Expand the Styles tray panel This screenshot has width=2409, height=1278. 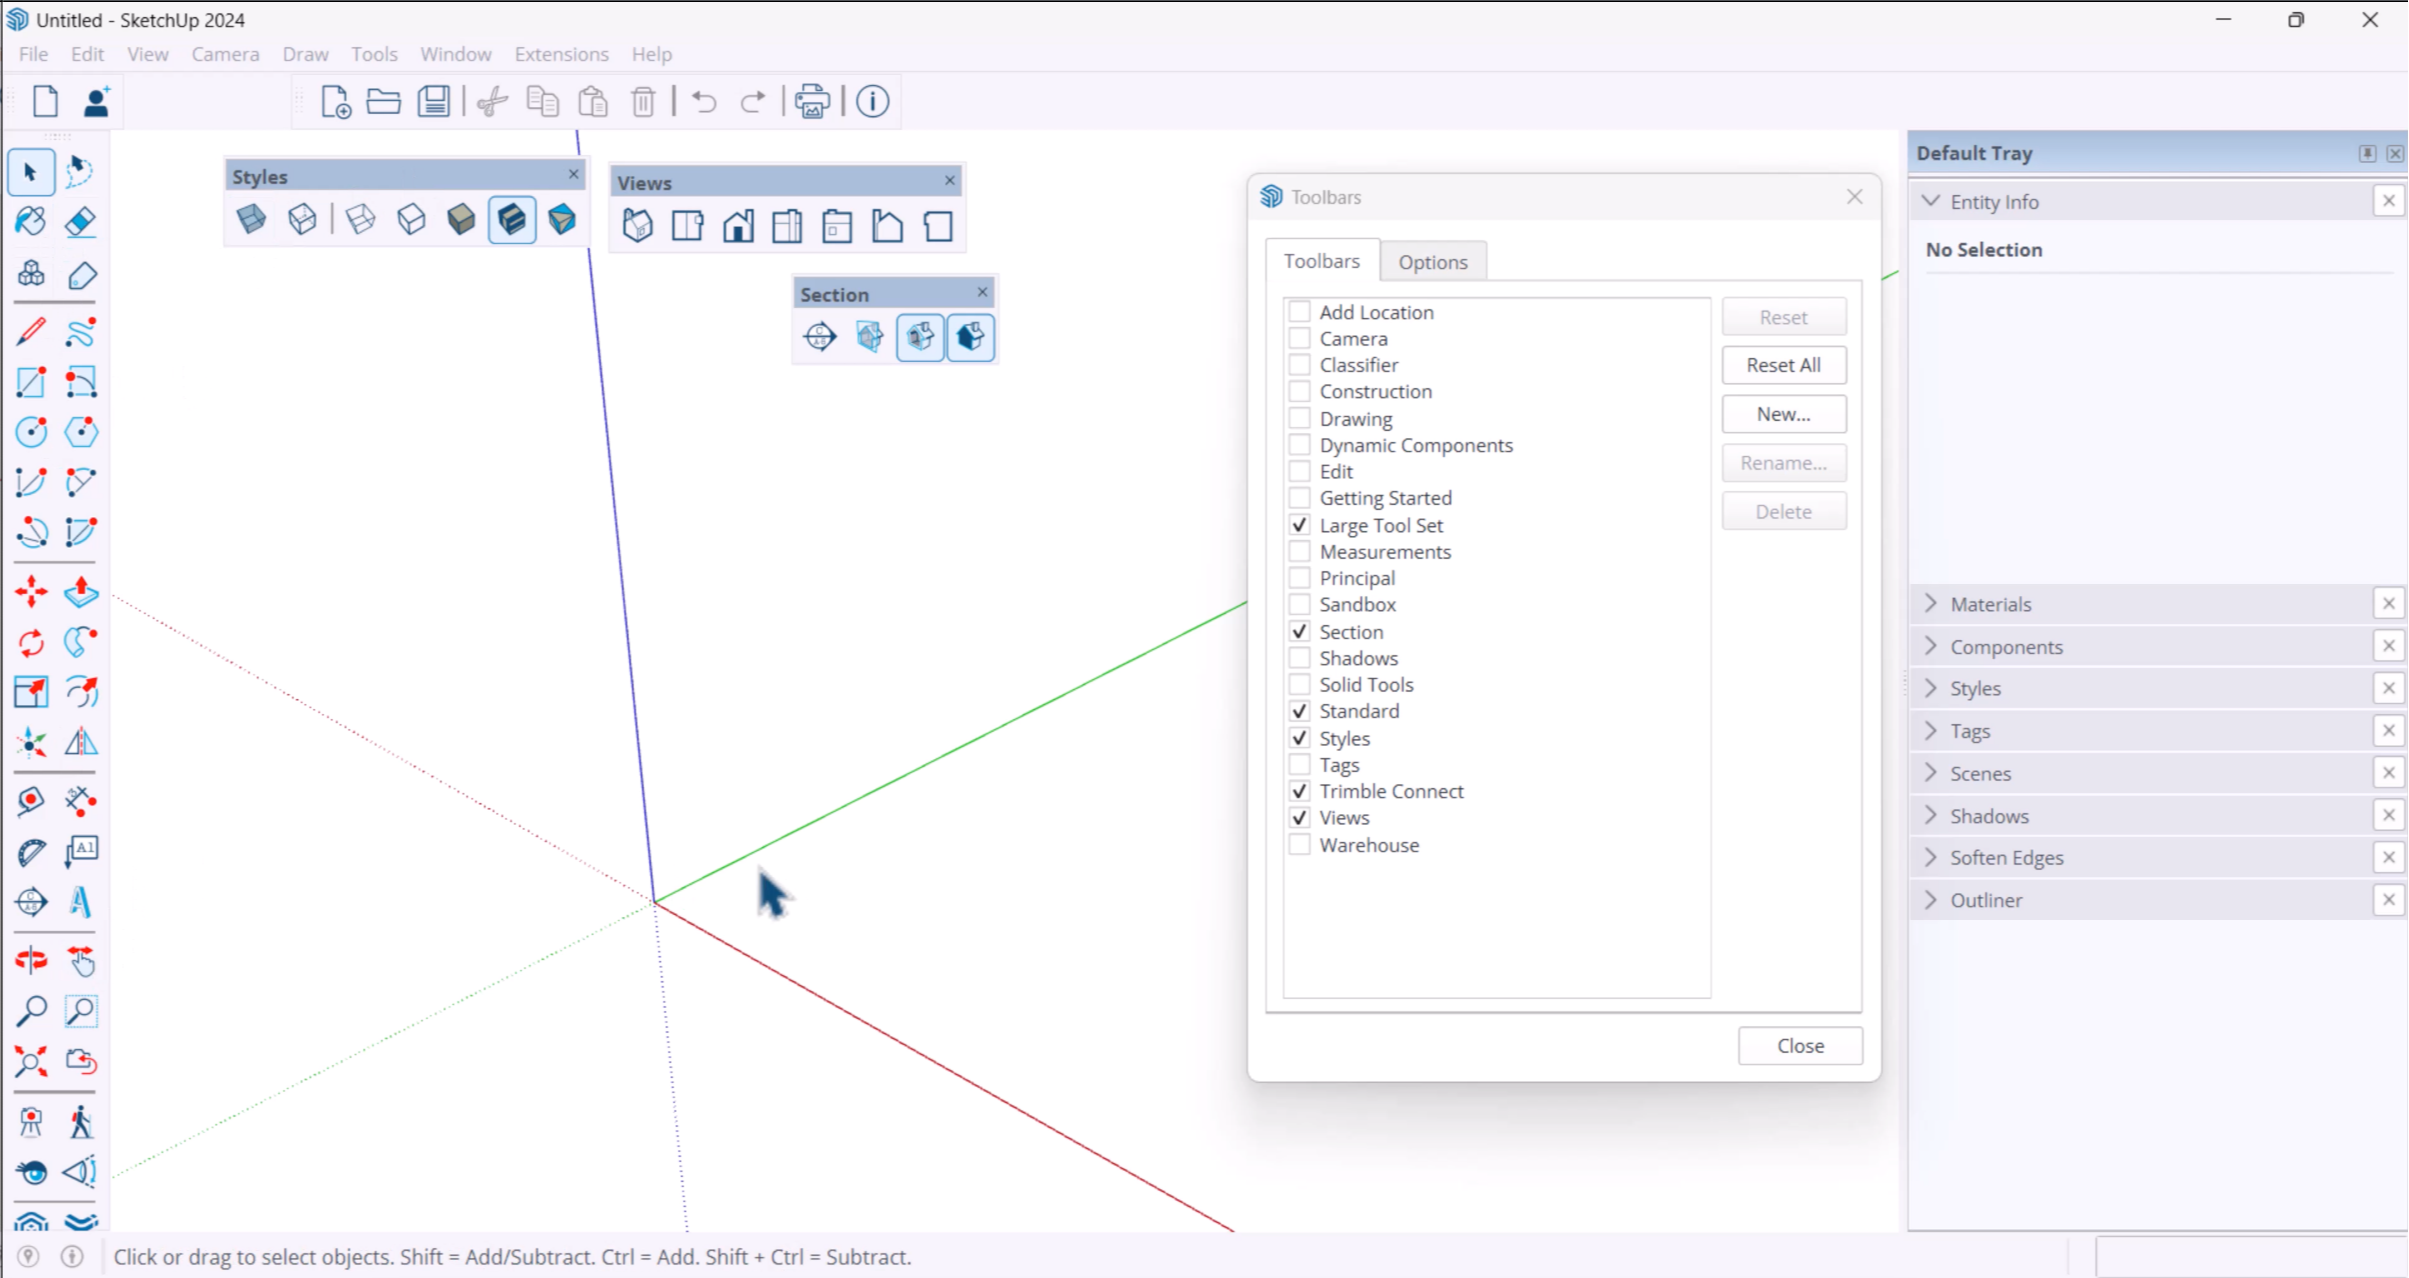pyautogui.click(x=1931, y=688)
